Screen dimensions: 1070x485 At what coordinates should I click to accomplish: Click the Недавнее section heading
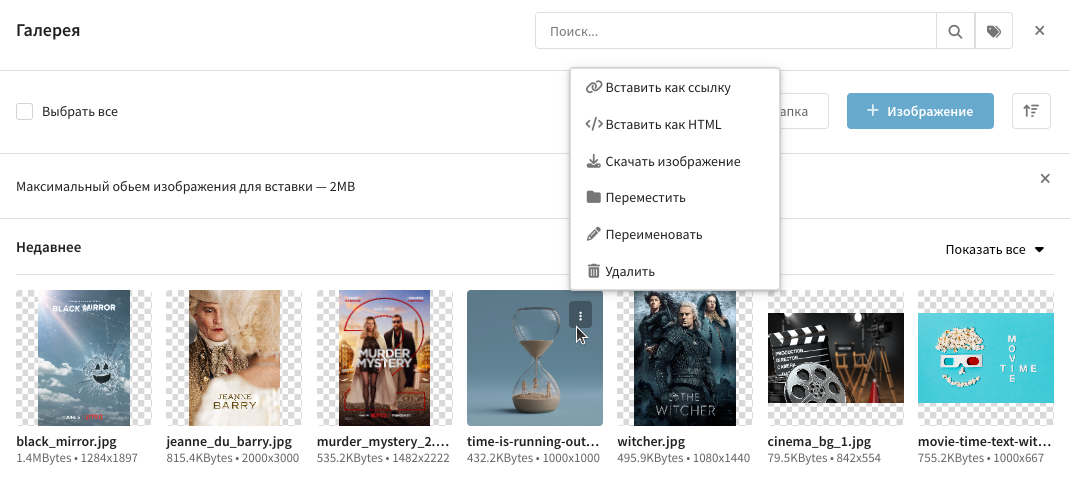(48, 247)
